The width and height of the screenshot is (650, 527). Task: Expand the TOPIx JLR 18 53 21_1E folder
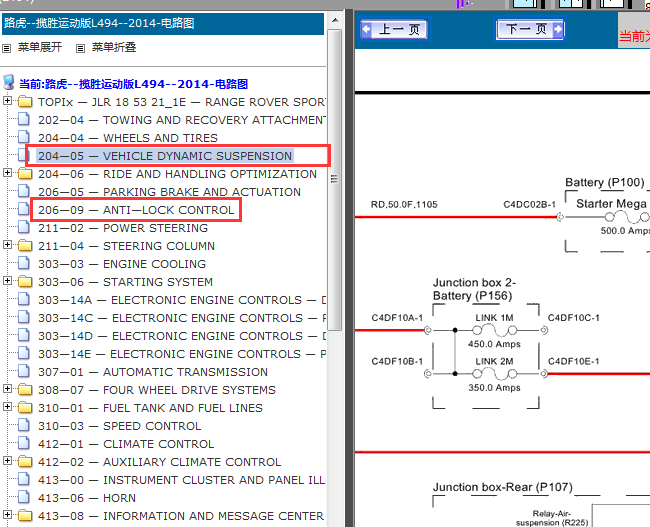[7, 101]
